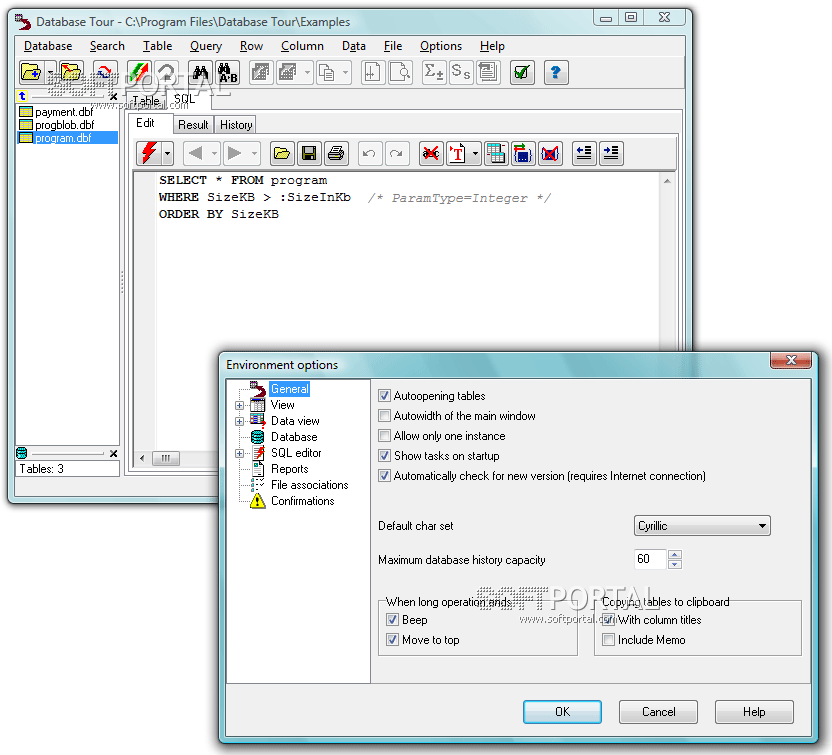Click the green-red lightning toolbar icon in main toolbar
This screenshot has width=832, height=755.
click(139, 72)
